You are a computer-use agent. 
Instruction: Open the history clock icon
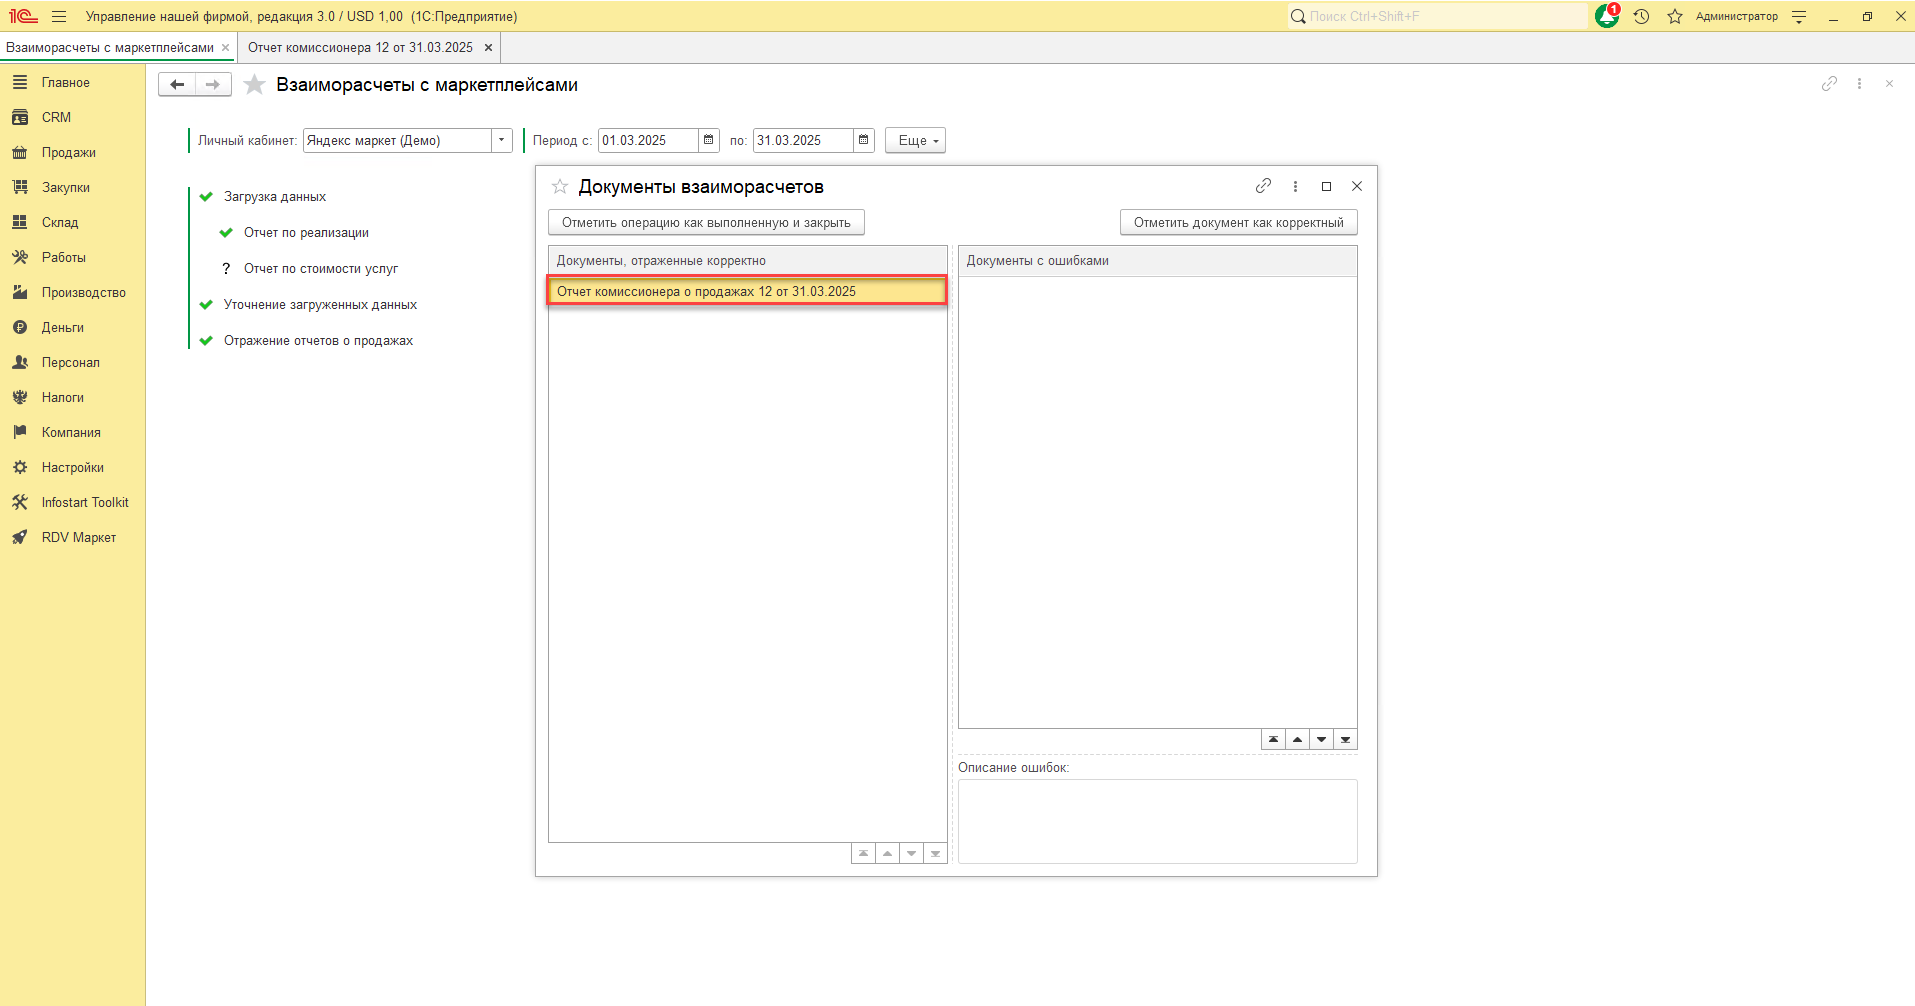(1641, 16)
